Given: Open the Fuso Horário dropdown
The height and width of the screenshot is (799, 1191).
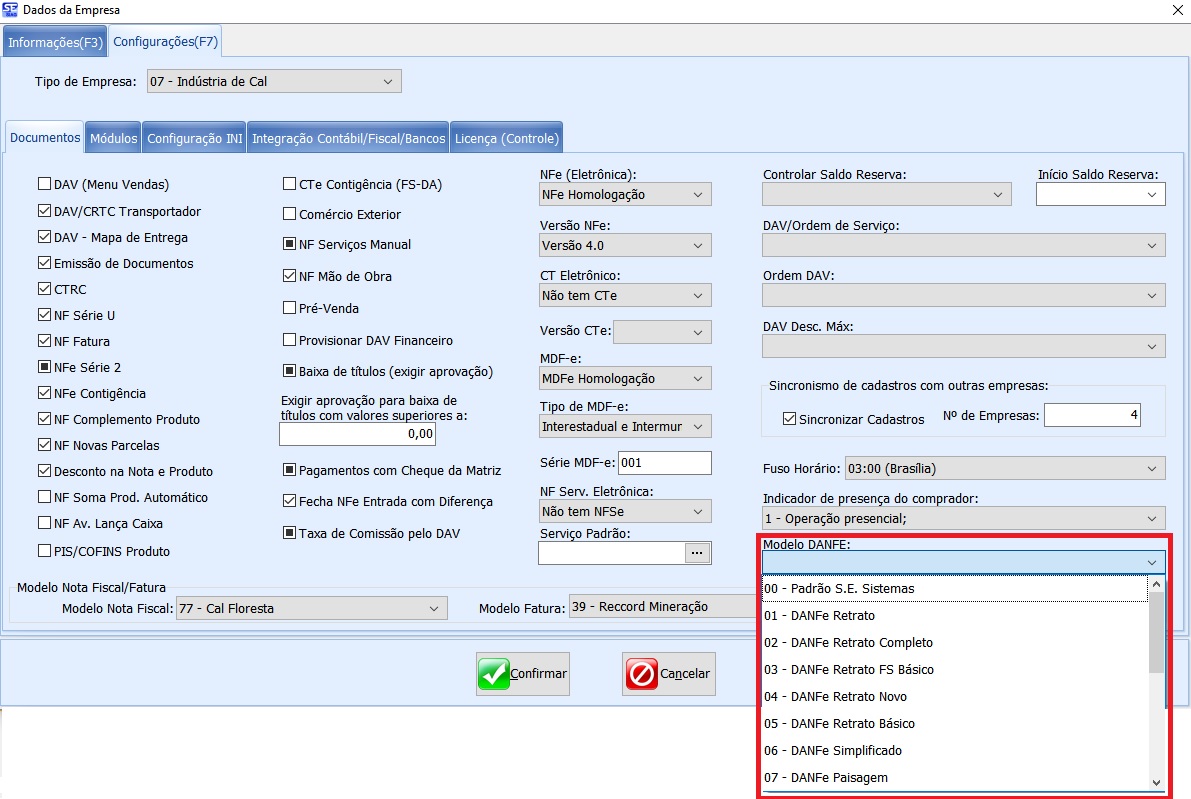Looking at the screenshot, I should 1152,468.
